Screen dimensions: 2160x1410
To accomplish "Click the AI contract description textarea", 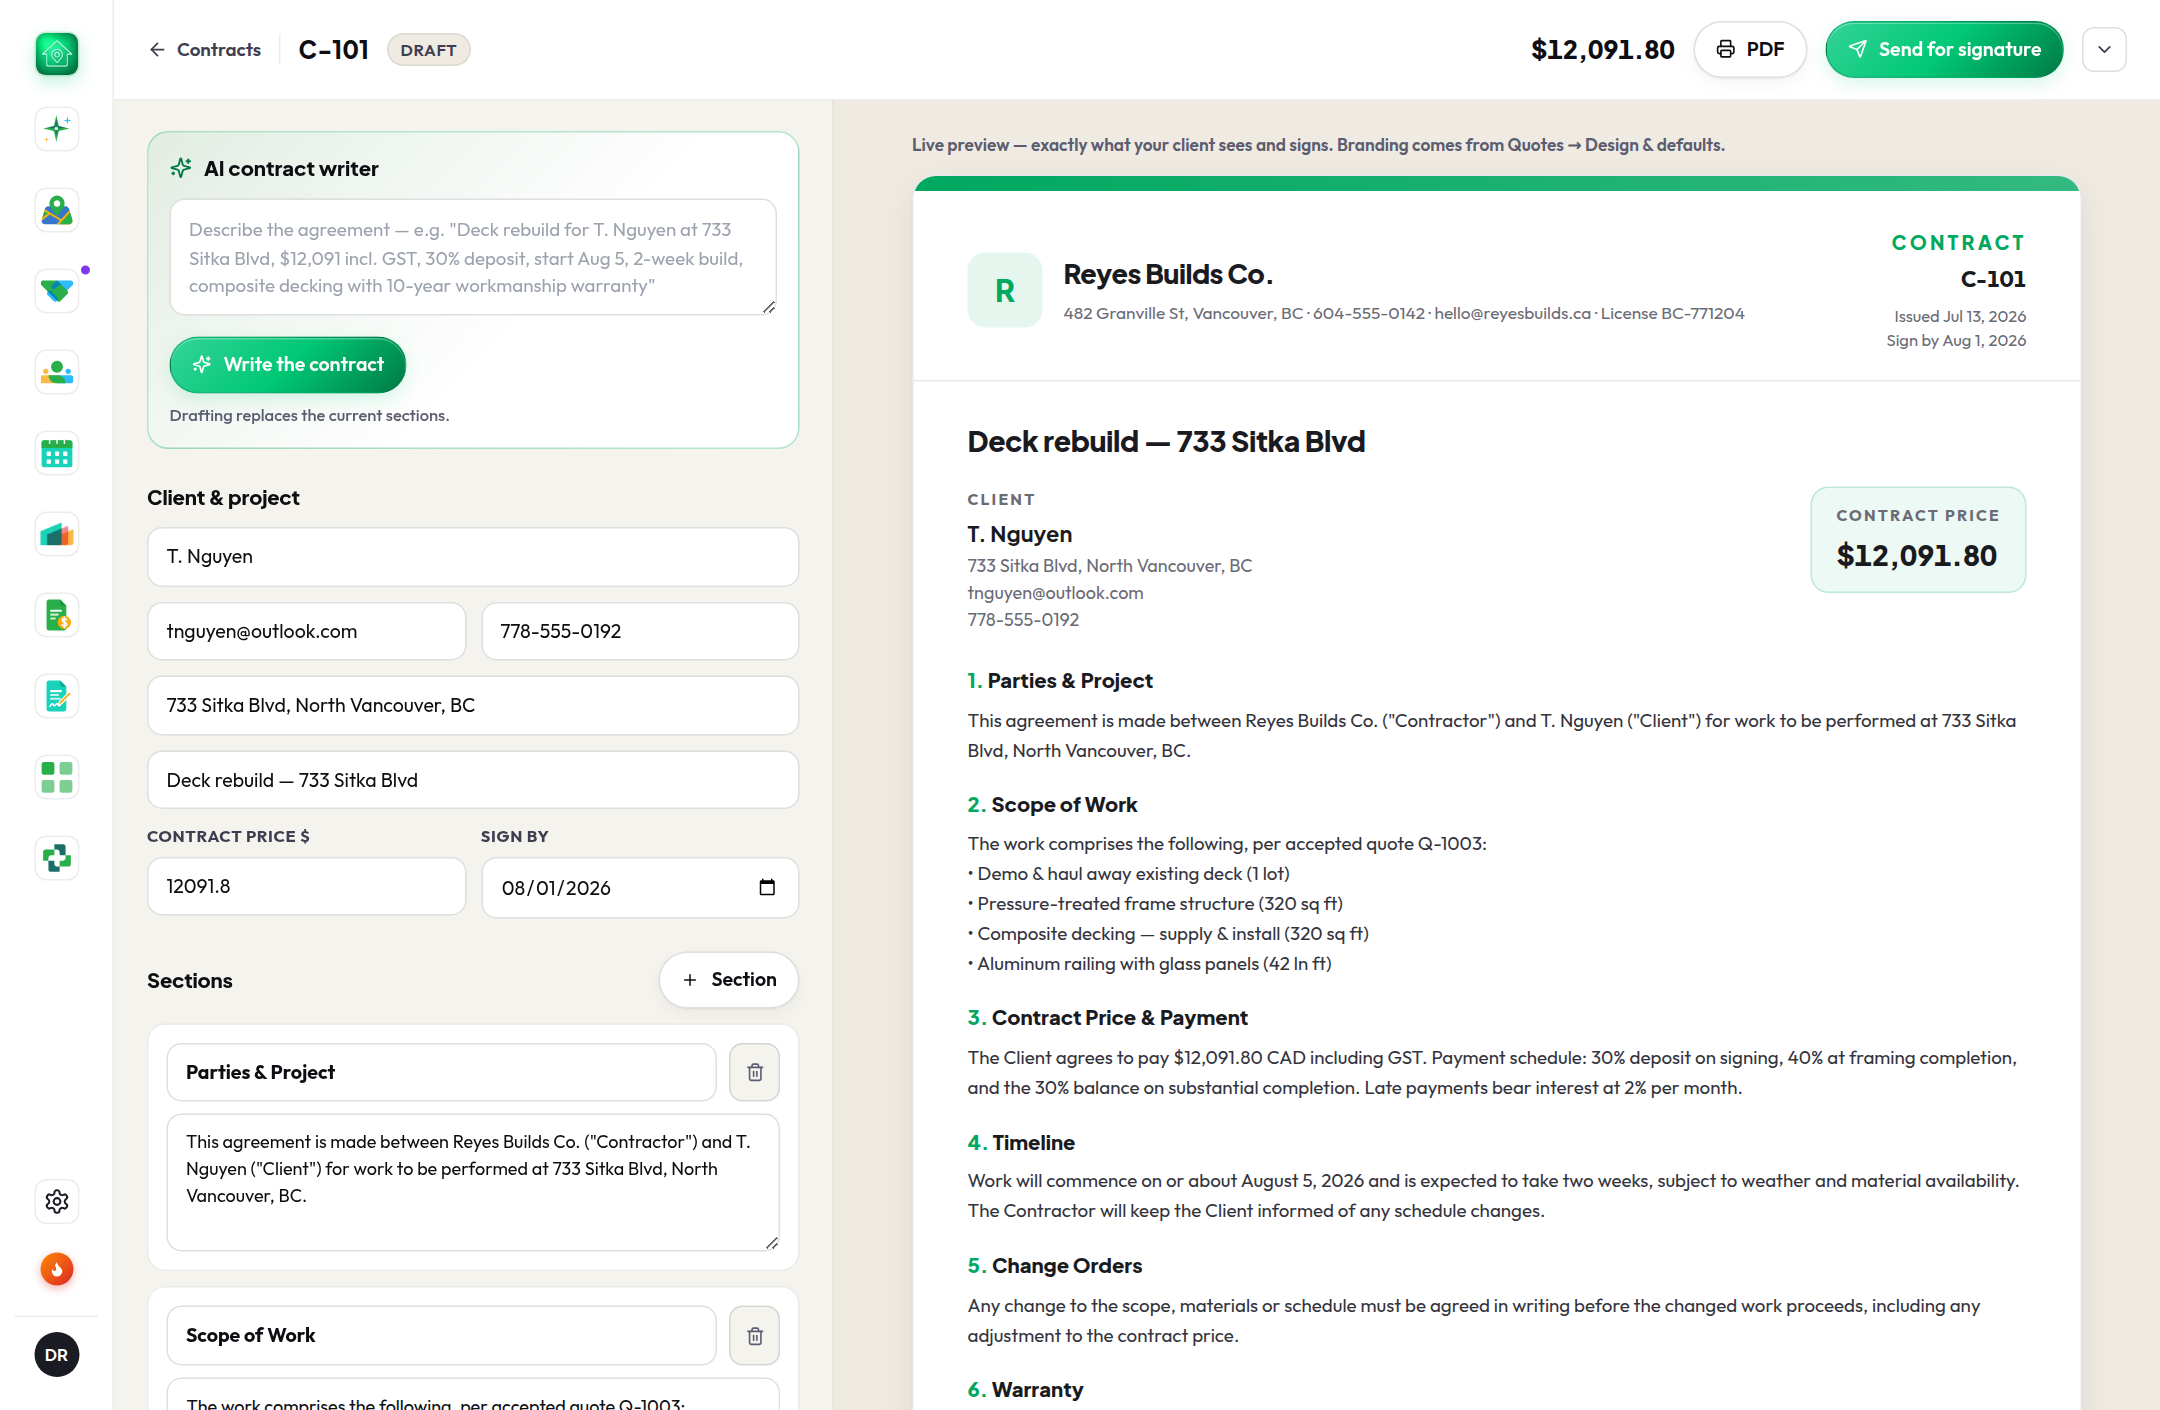I will point(473,257).
